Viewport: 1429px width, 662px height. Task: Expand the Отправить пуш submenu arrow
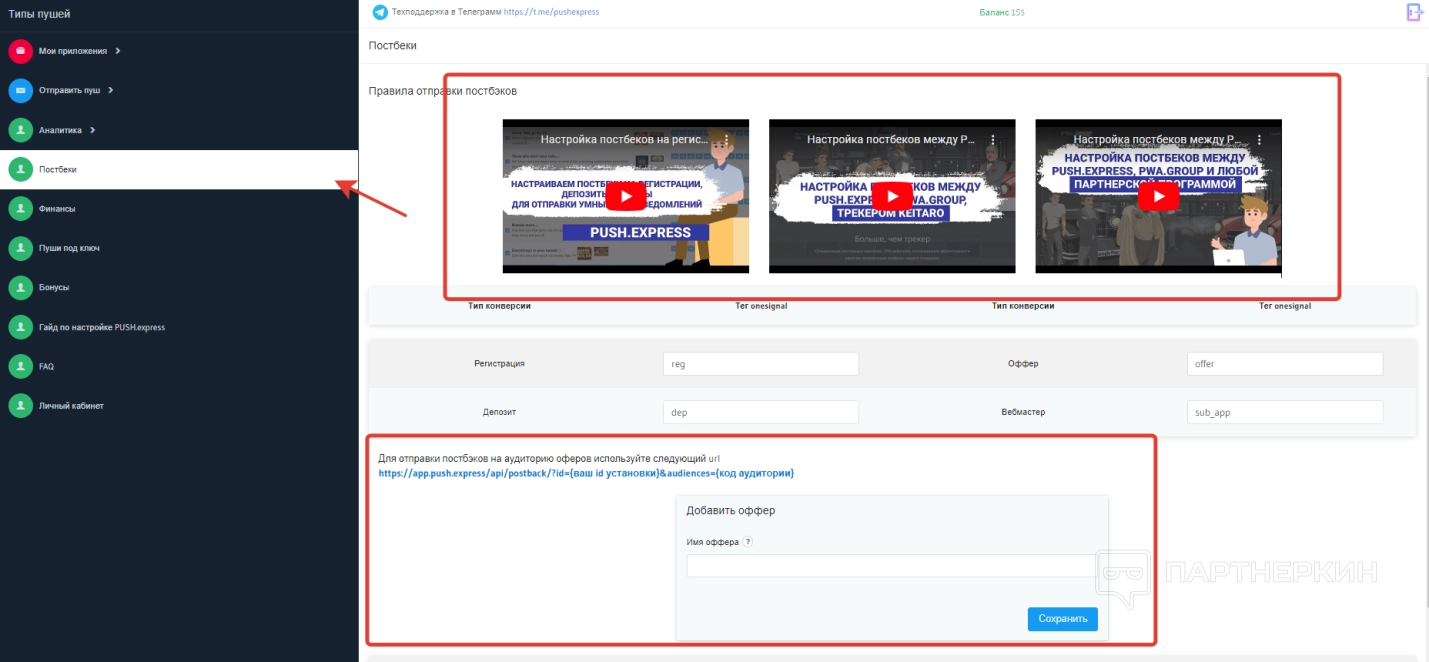click(x=110, y=90)
